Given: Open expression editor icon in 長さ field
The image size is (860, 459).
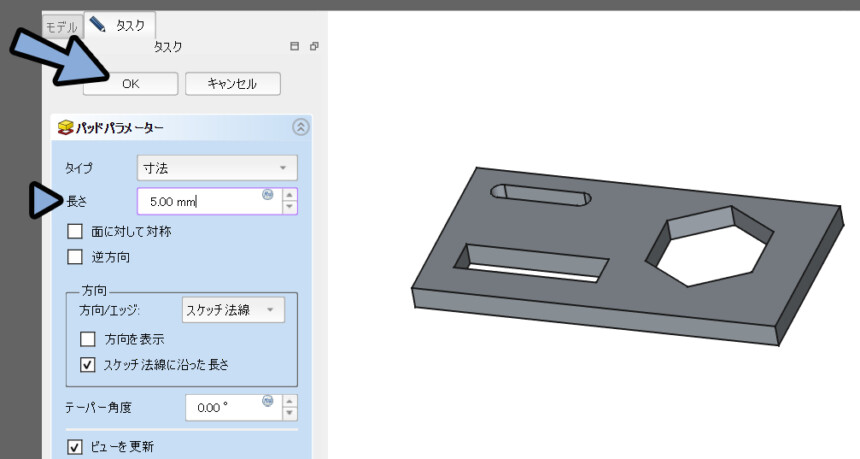Looking at the screenshot, I should (x=268, y=194).
